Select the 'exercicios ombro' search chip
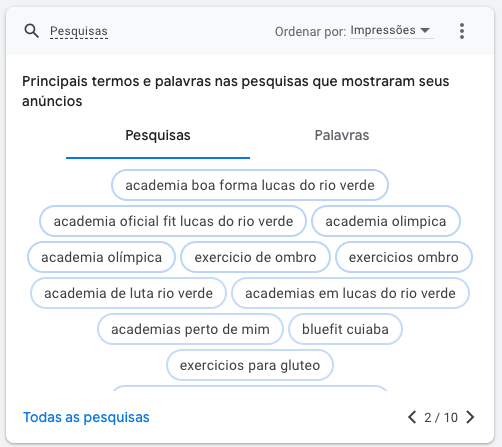 tap(404, 257)
